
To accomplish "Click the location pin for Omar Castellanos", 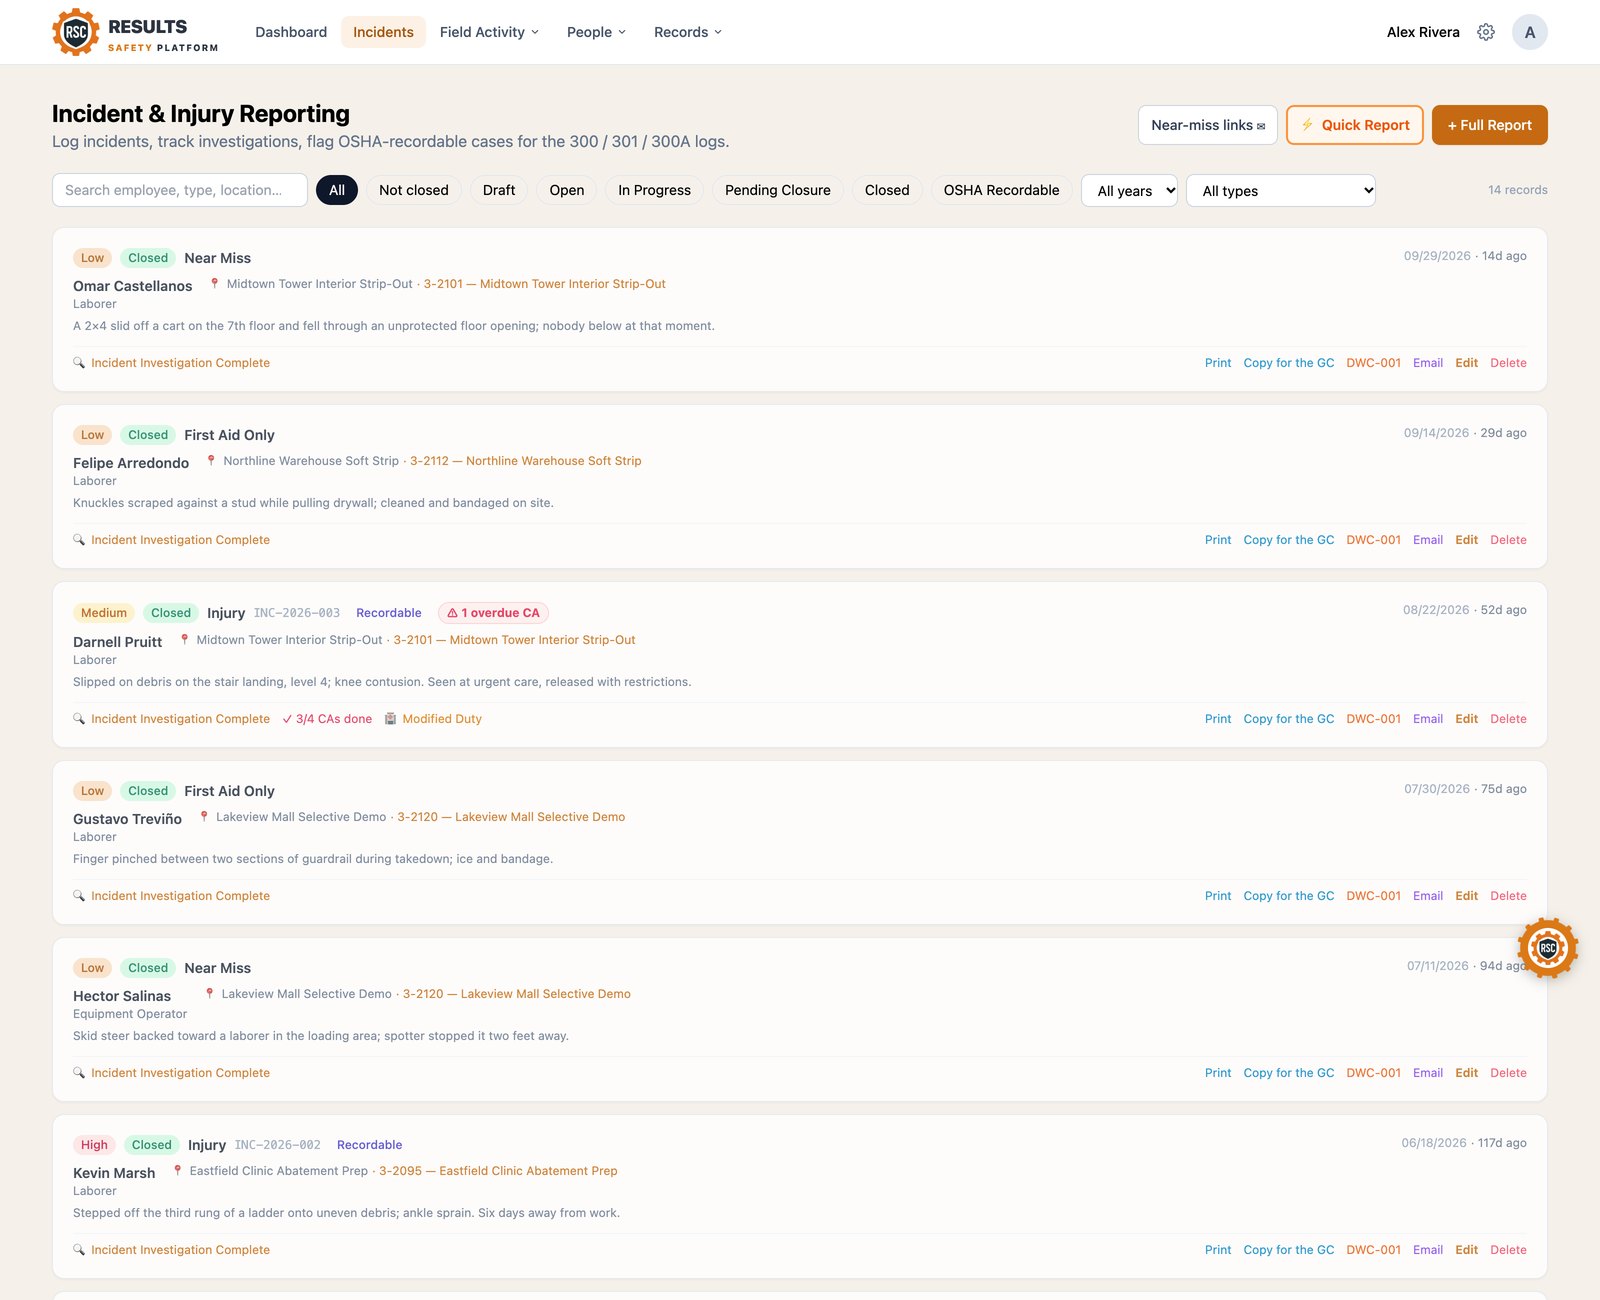I will tap(214, 284).
